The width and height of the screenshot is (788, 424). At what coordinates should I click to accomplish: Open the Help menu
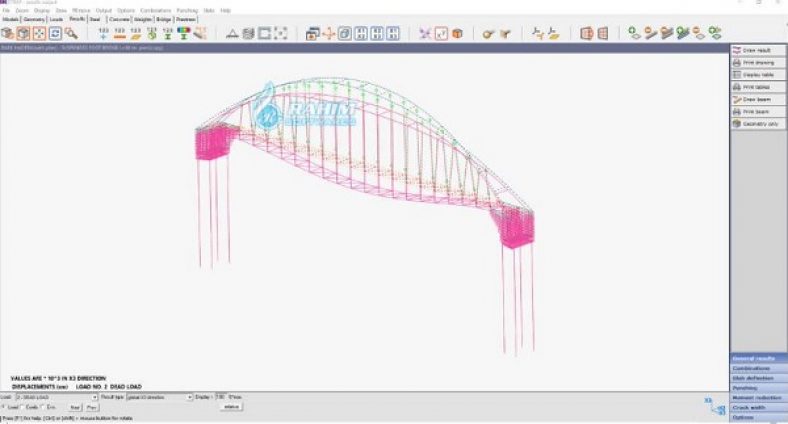click(226, 11)
